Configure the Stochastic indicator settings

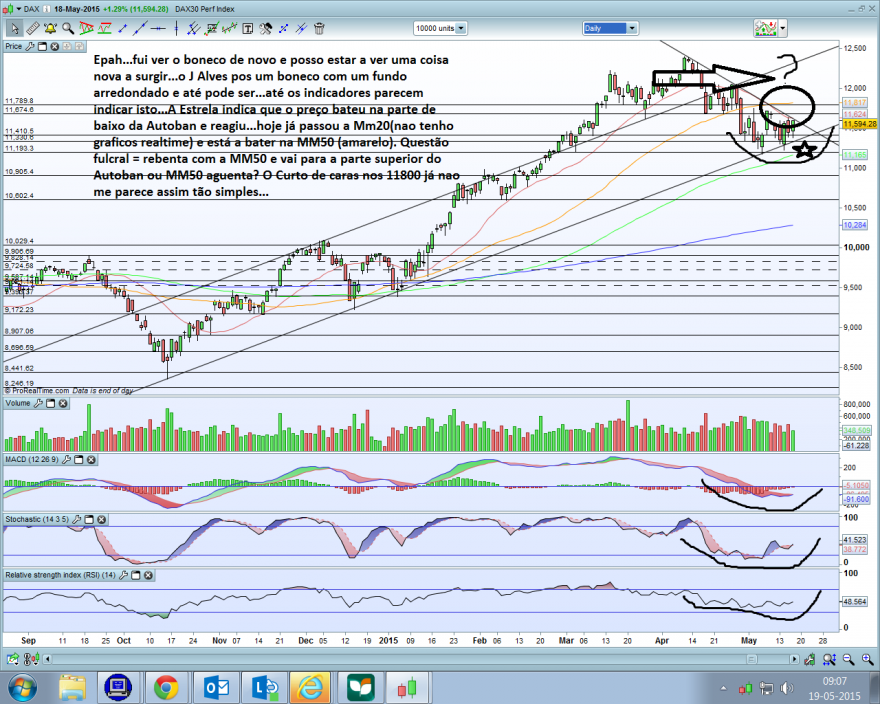click(76, 519)
